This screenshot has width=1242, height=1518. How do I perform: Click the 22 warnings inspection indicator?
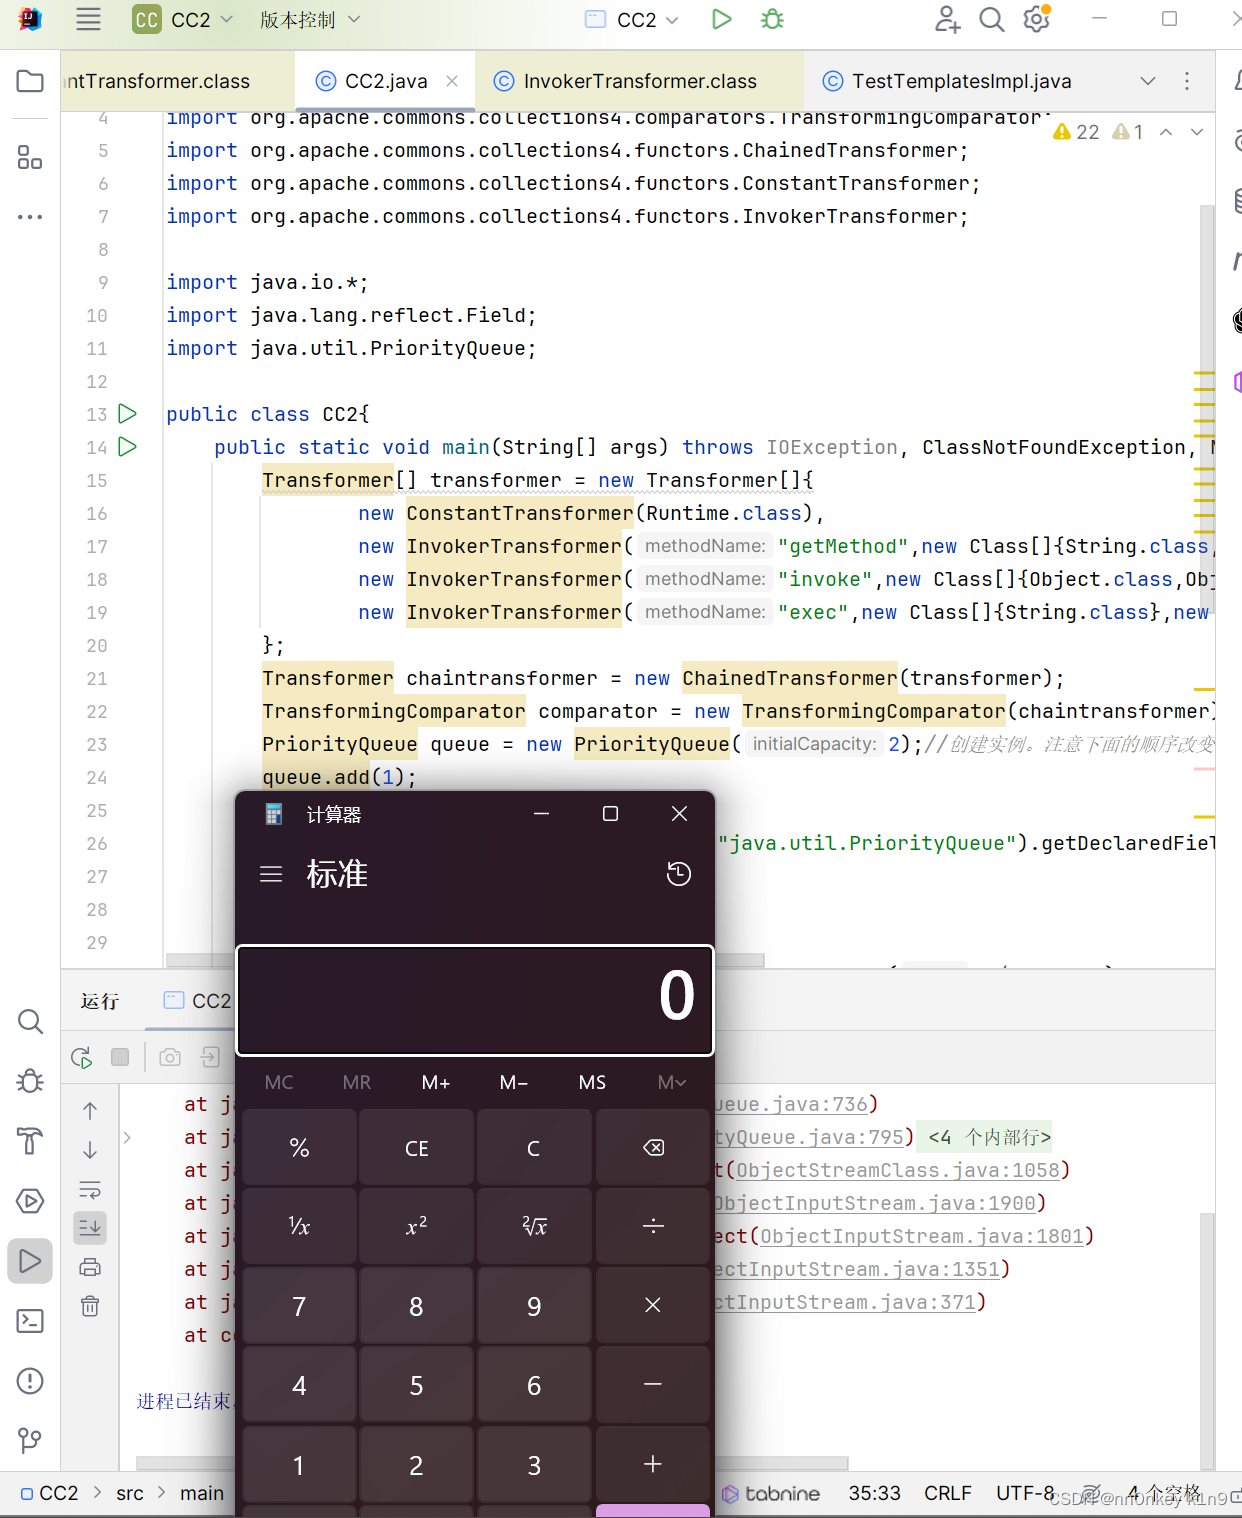(x=1076, y=132)
